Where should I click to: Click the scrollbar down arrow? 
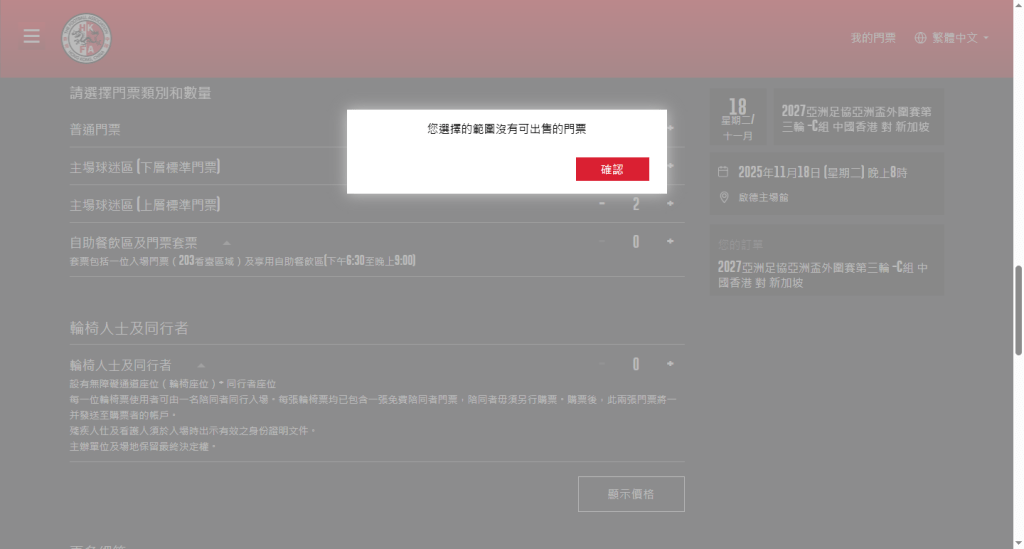coord(1018,543)
